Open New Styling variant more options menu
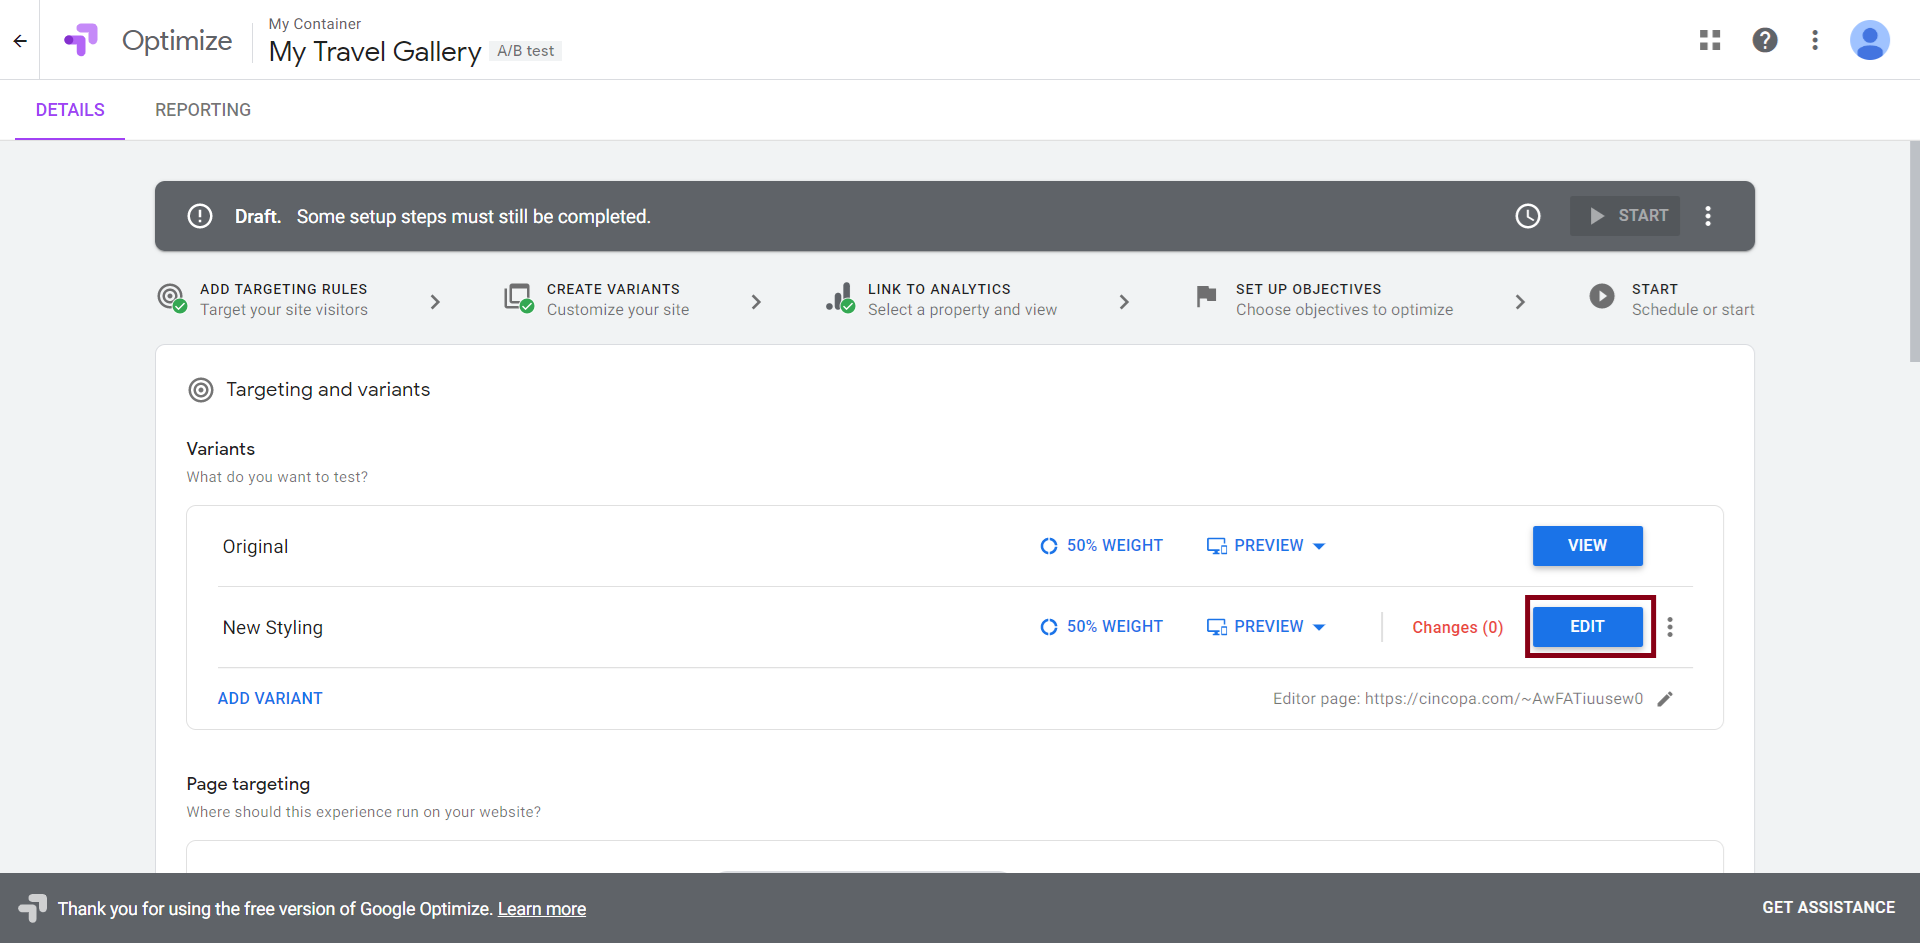 click(x=1670, y=627)
